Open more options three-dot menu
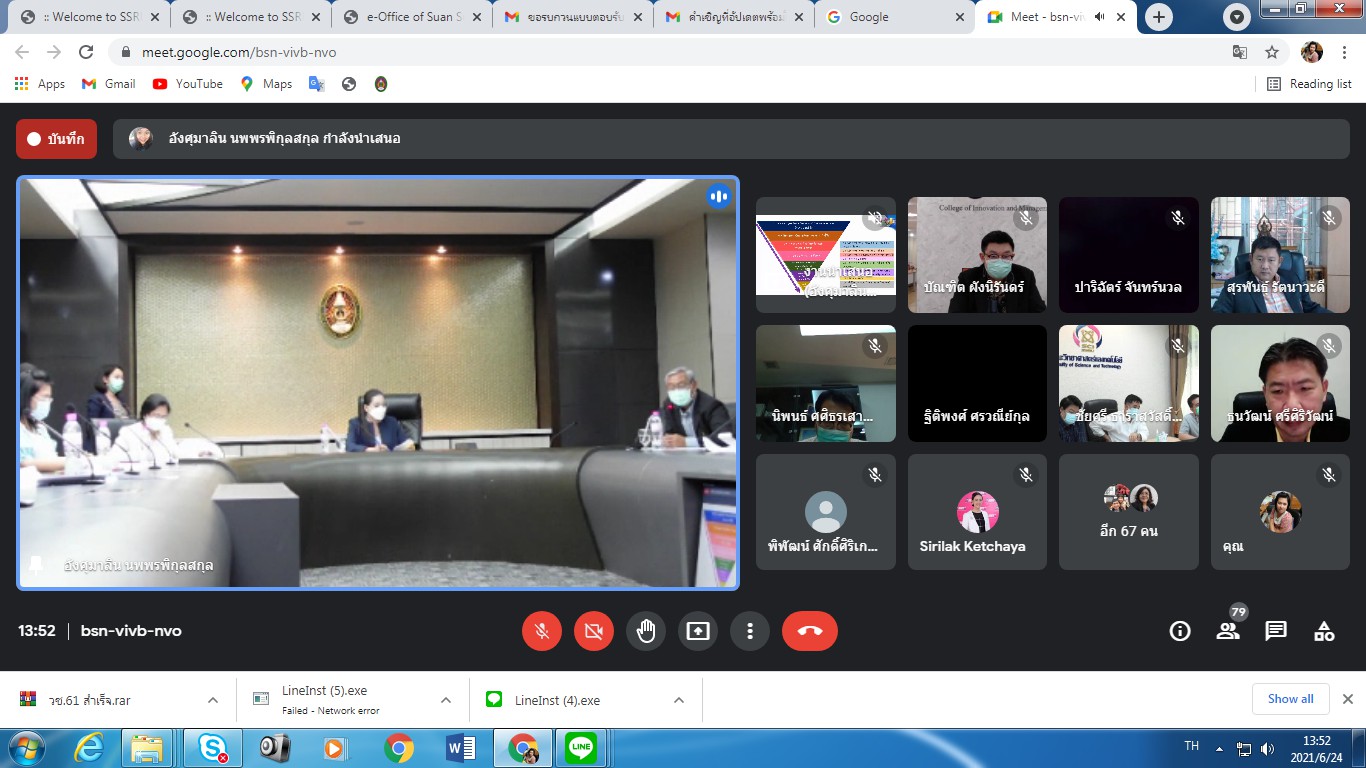Viewport: 1366px width, 768px height. click(750, 631)
